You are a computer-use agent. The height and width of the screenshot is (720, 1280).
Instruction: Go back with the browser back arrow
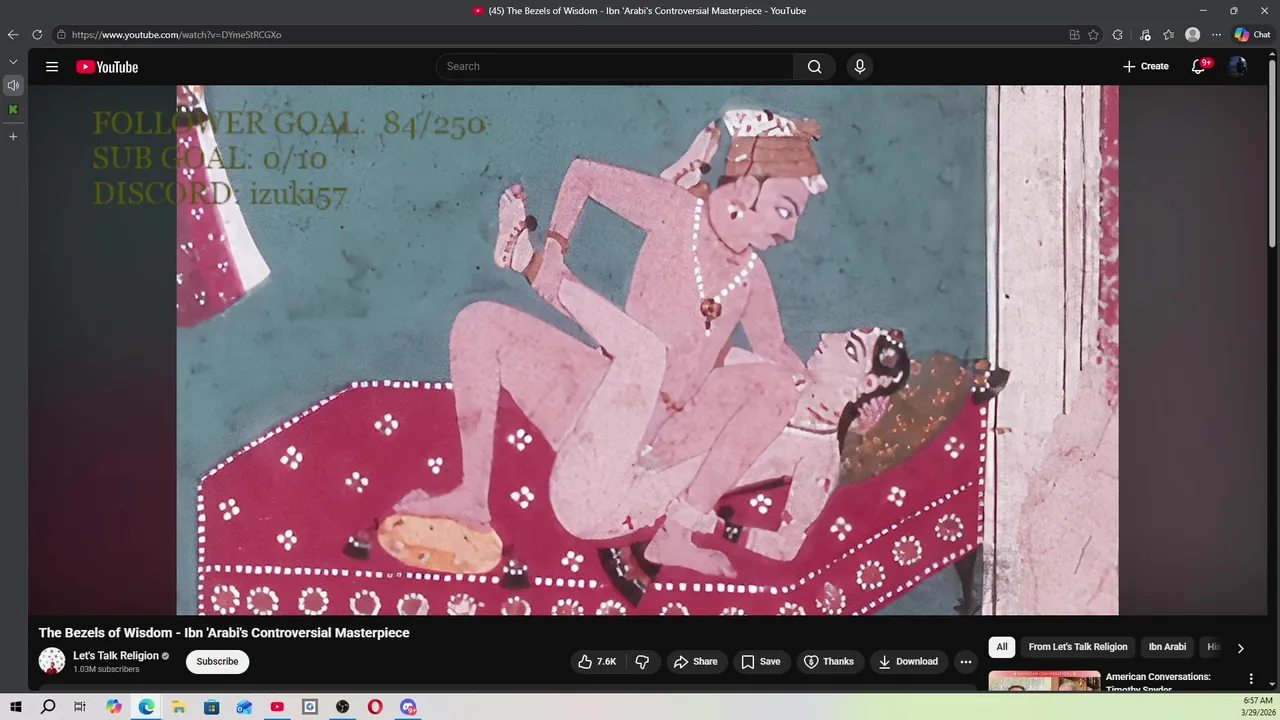coord(13,35)
